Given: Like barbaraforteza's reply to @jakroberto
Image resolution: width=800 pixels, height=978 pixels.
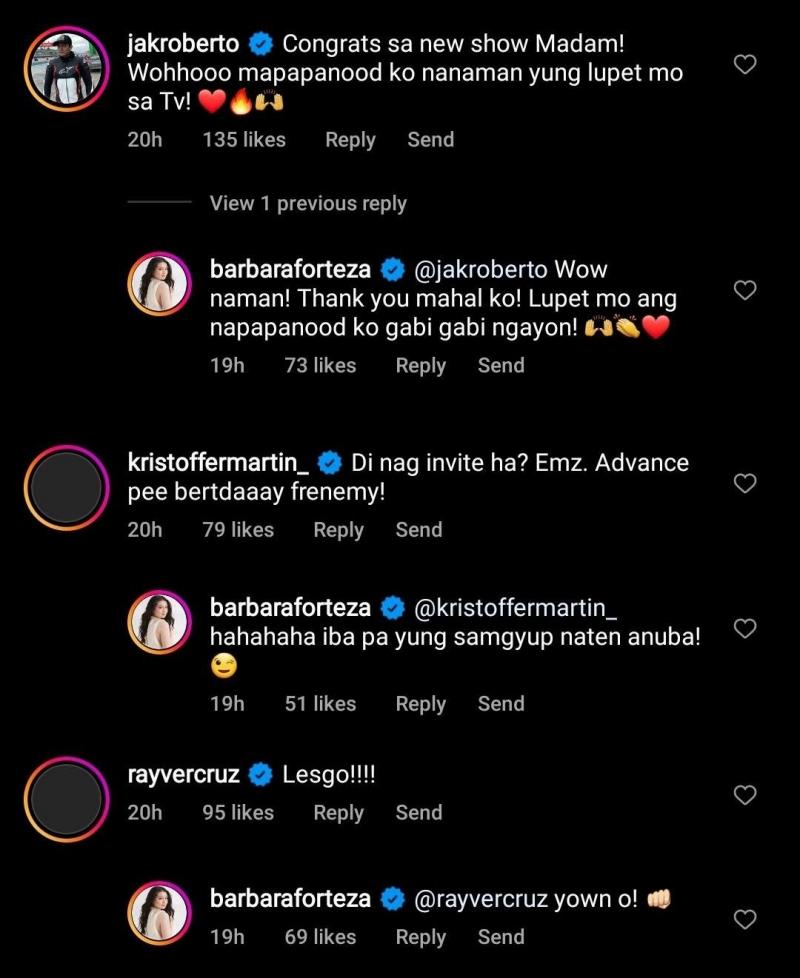Looking at the screenshot, I should (745, 291).
